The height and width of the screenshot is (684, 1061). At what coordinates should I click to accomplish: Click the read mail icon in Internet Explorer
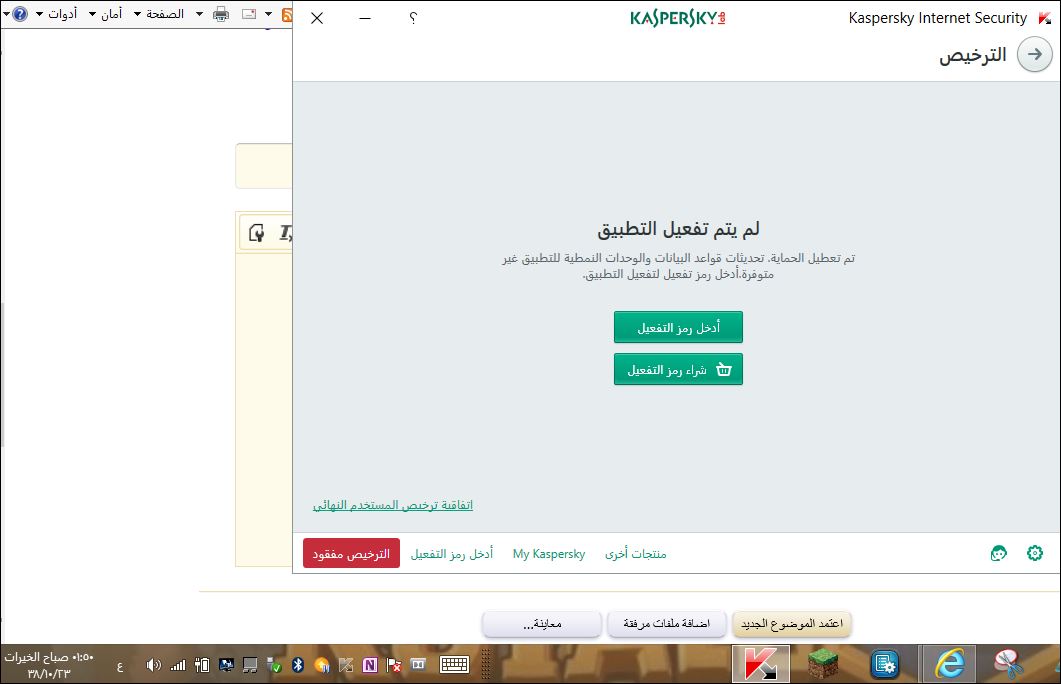tap(249, 14)
